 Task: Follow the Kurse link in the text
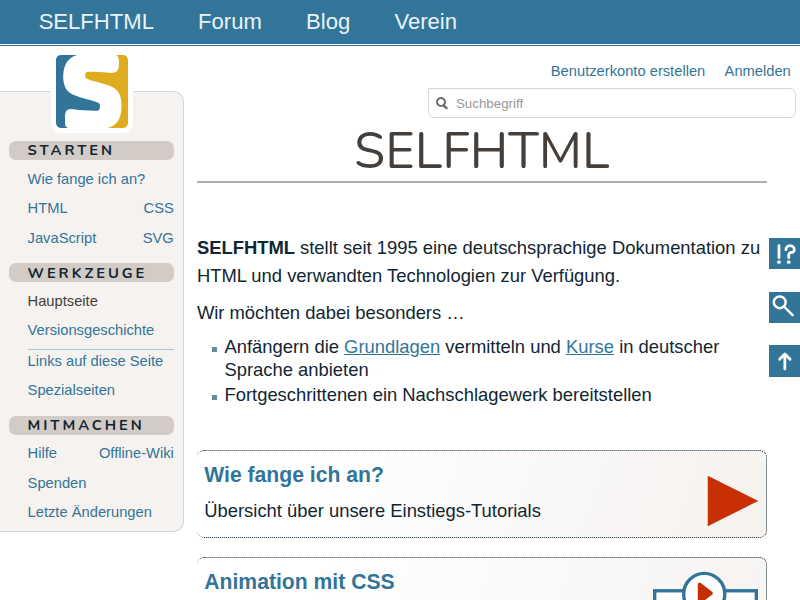click(590, 347)
